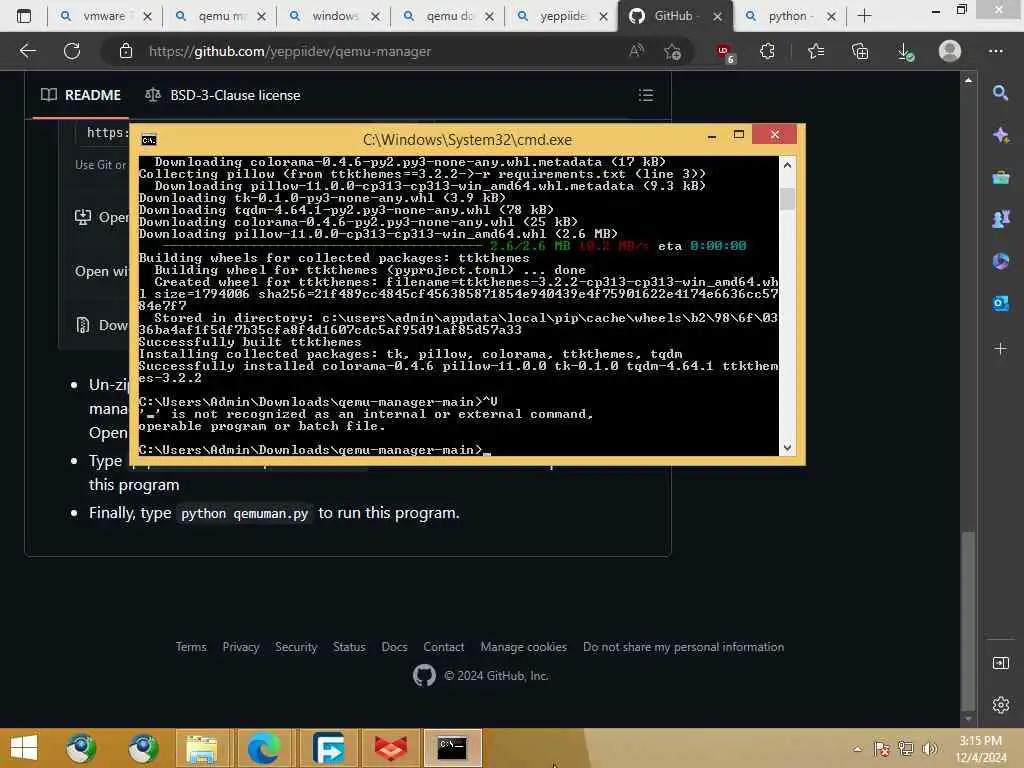This screenshot has width=1024, height=768.
Task: Open the Contact footer link
Action: click(x=443, y=647)
